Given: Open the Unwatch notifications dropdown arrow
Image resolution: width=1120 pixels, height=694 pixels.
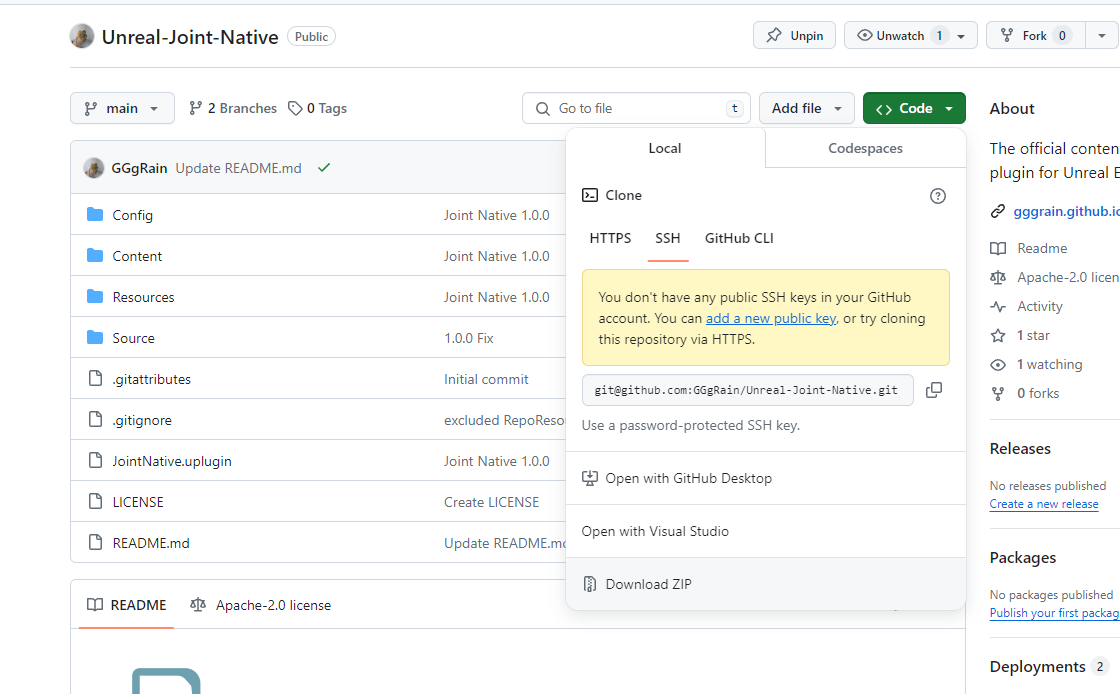Looking at the screenshot, I should [961, 35].
